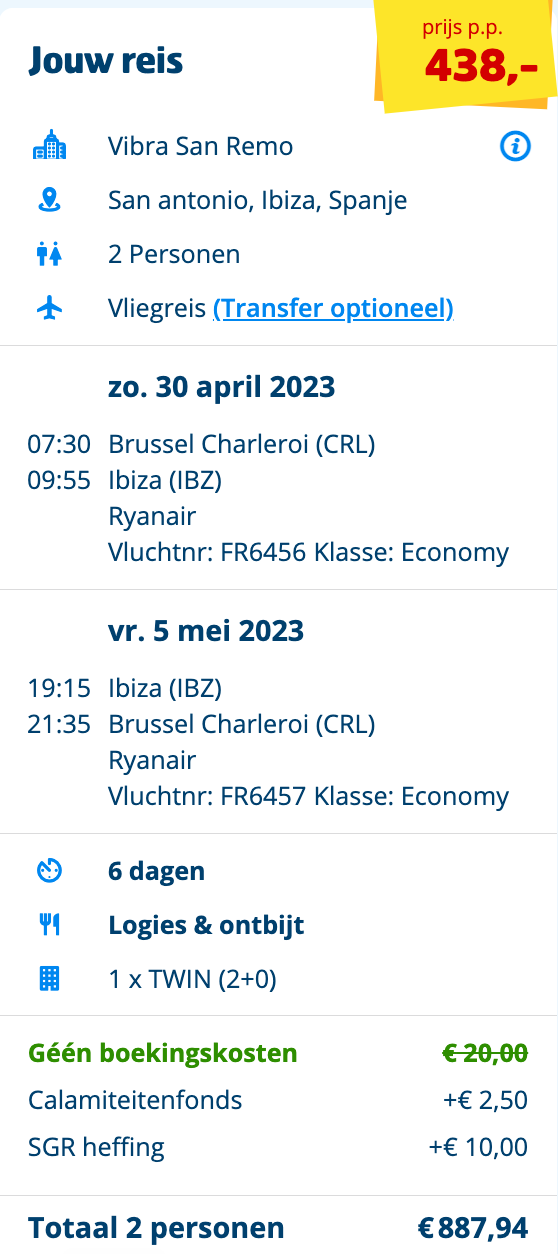Select outbound flight number FR6456 line
Screen dimensions: 558x1254
309,552
